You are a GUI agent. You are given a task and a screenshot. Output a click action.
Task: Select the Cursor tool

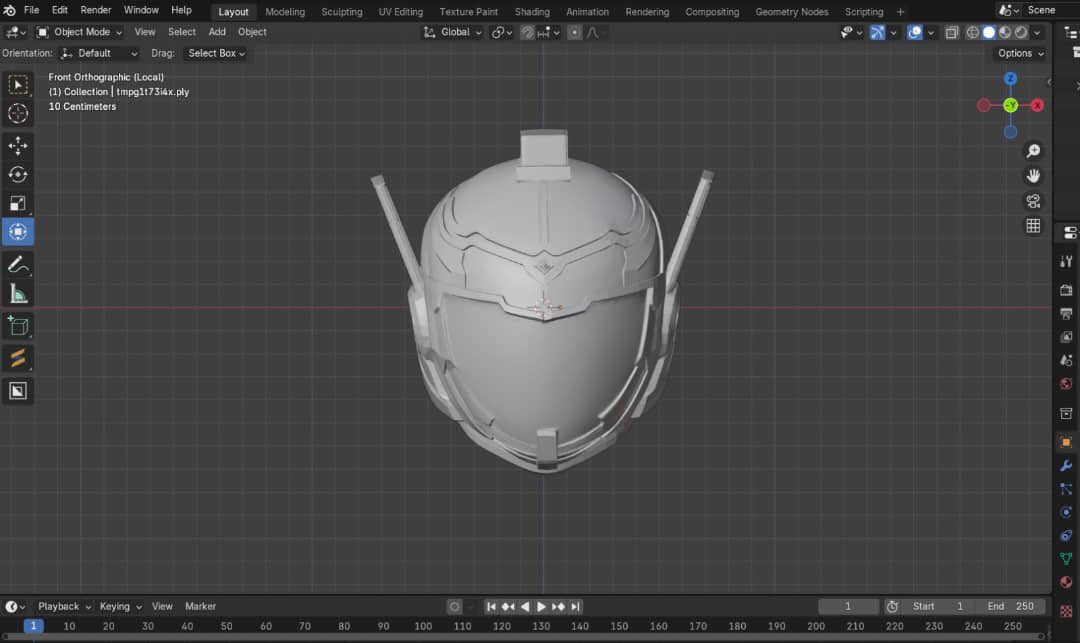(x=18, y=114)
